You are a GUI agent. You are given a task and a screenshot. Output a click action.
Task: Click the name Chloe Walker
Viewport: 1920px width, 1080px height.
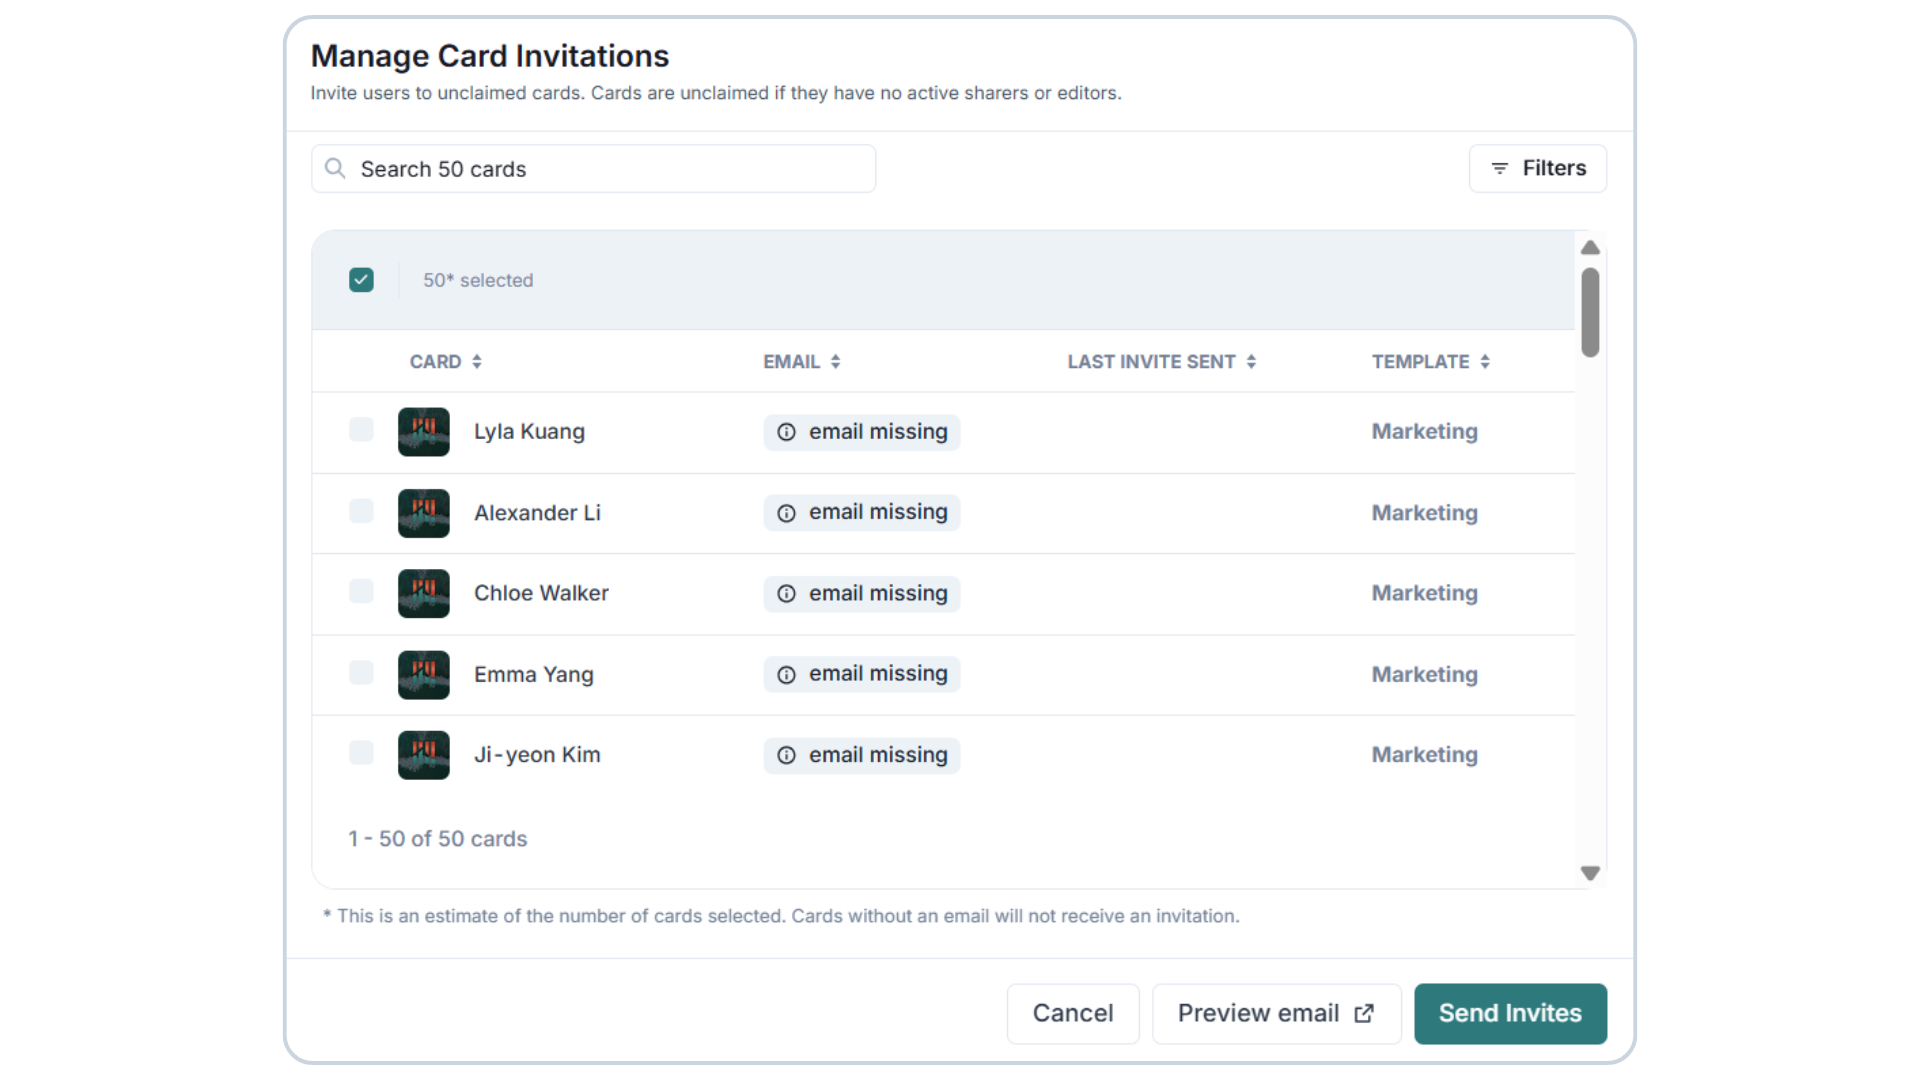coord(541,594)
